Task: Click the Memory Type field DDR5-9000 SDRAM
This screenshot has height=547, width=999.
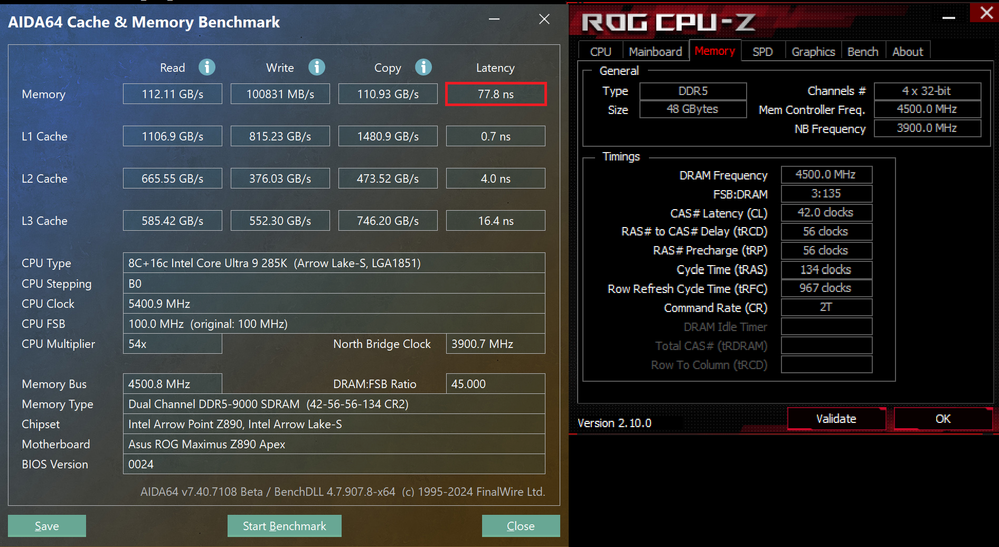Action: [334, 404]
